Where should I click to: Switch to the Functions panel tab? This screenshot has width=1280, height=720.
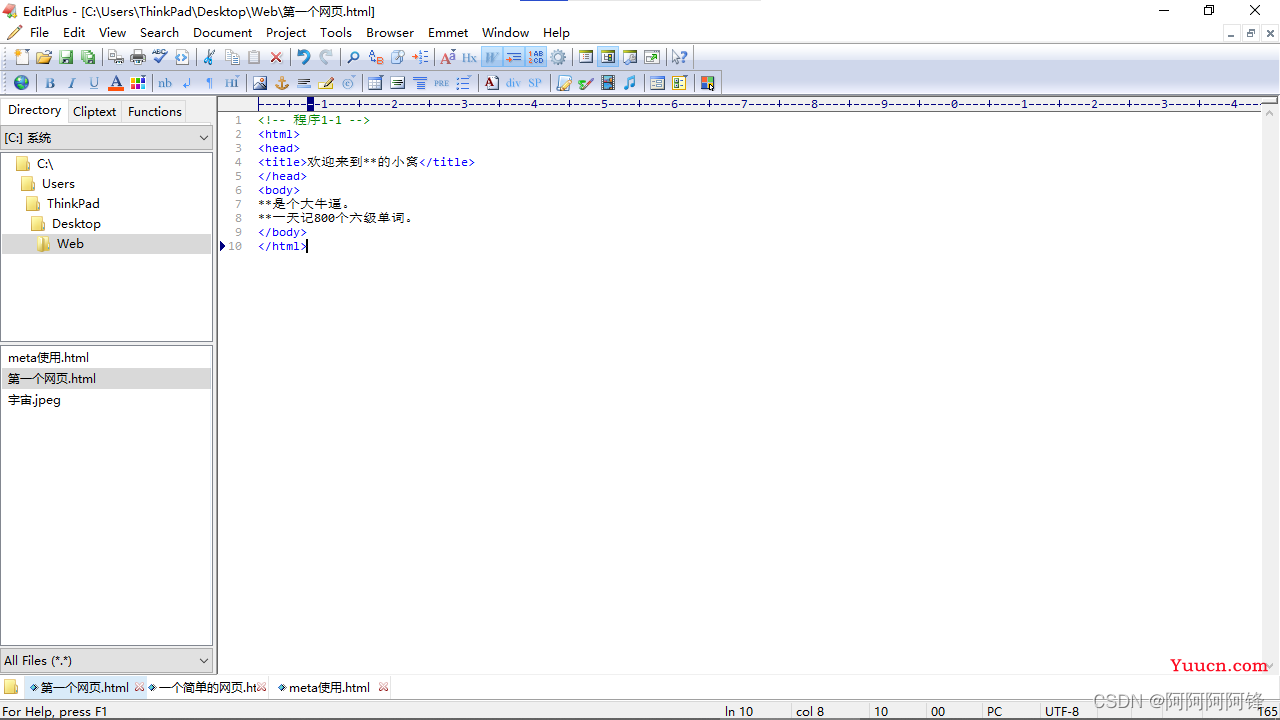pyautogui.click(x=155, y=111)
